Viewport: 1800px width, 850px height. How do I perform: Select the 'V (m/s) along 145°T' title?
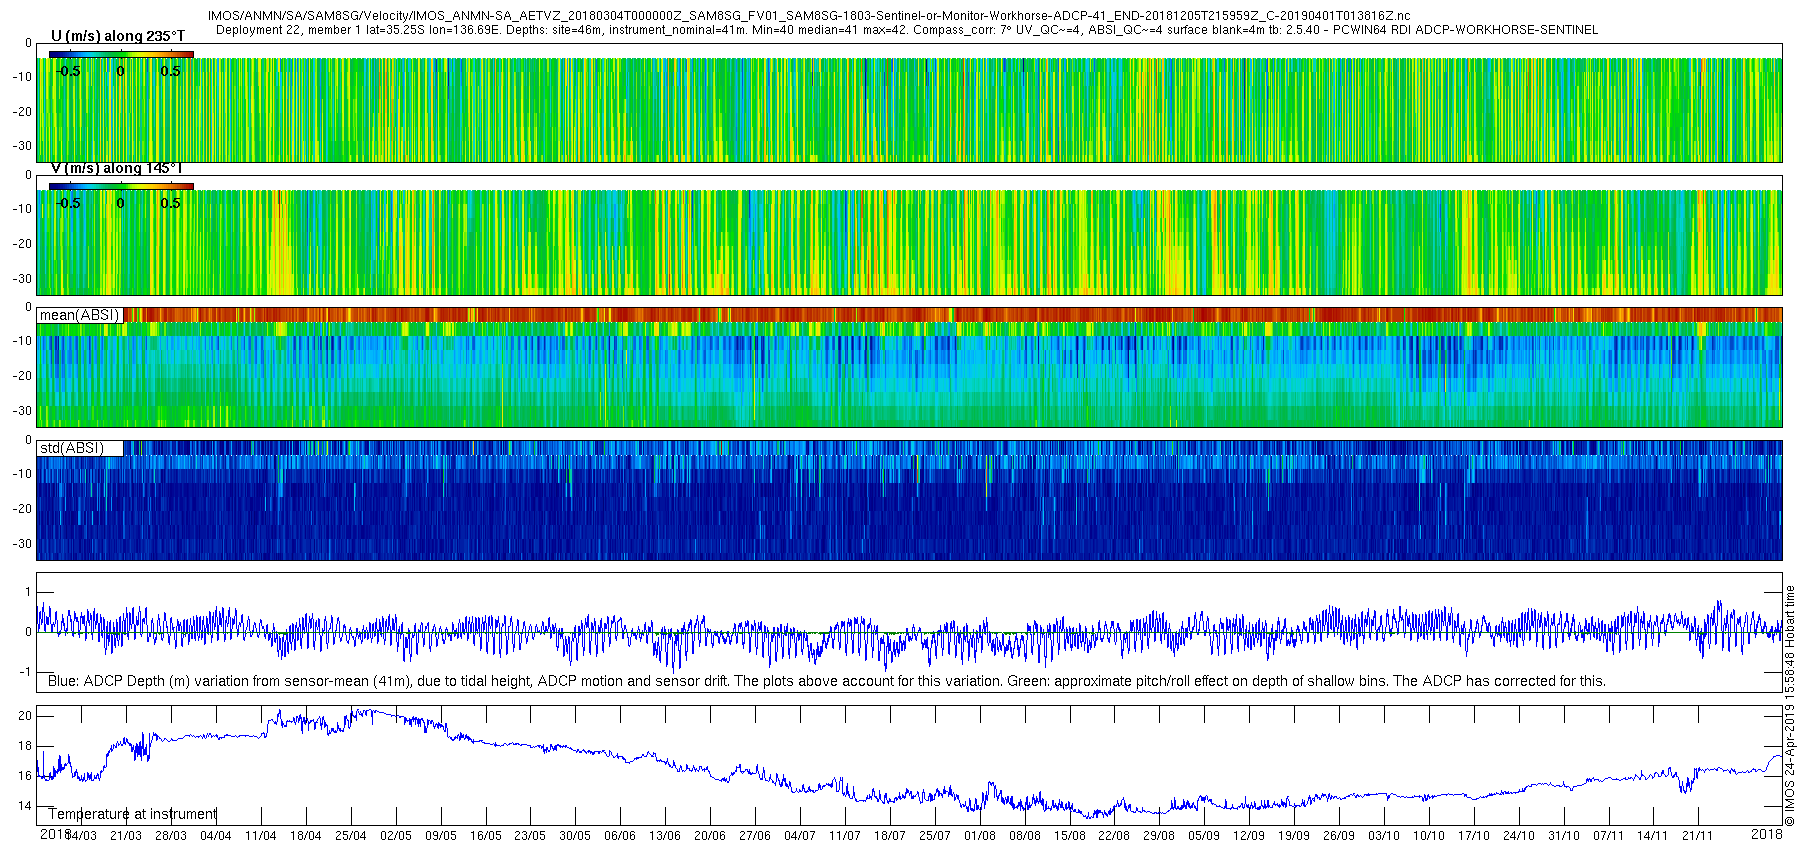tap(116, 169)
